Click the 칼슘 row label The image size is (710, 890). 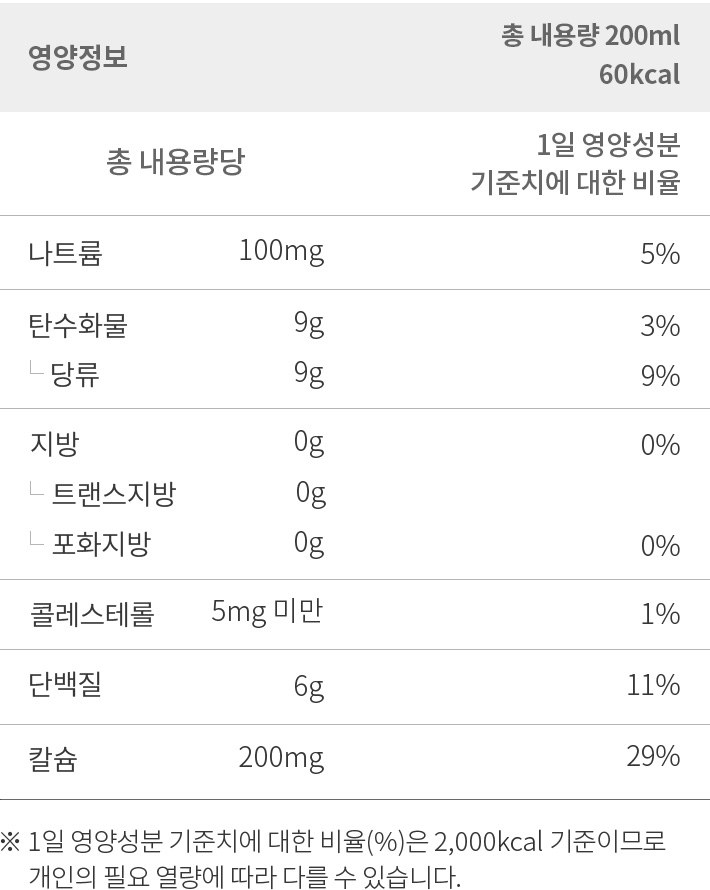pos(53,759)
